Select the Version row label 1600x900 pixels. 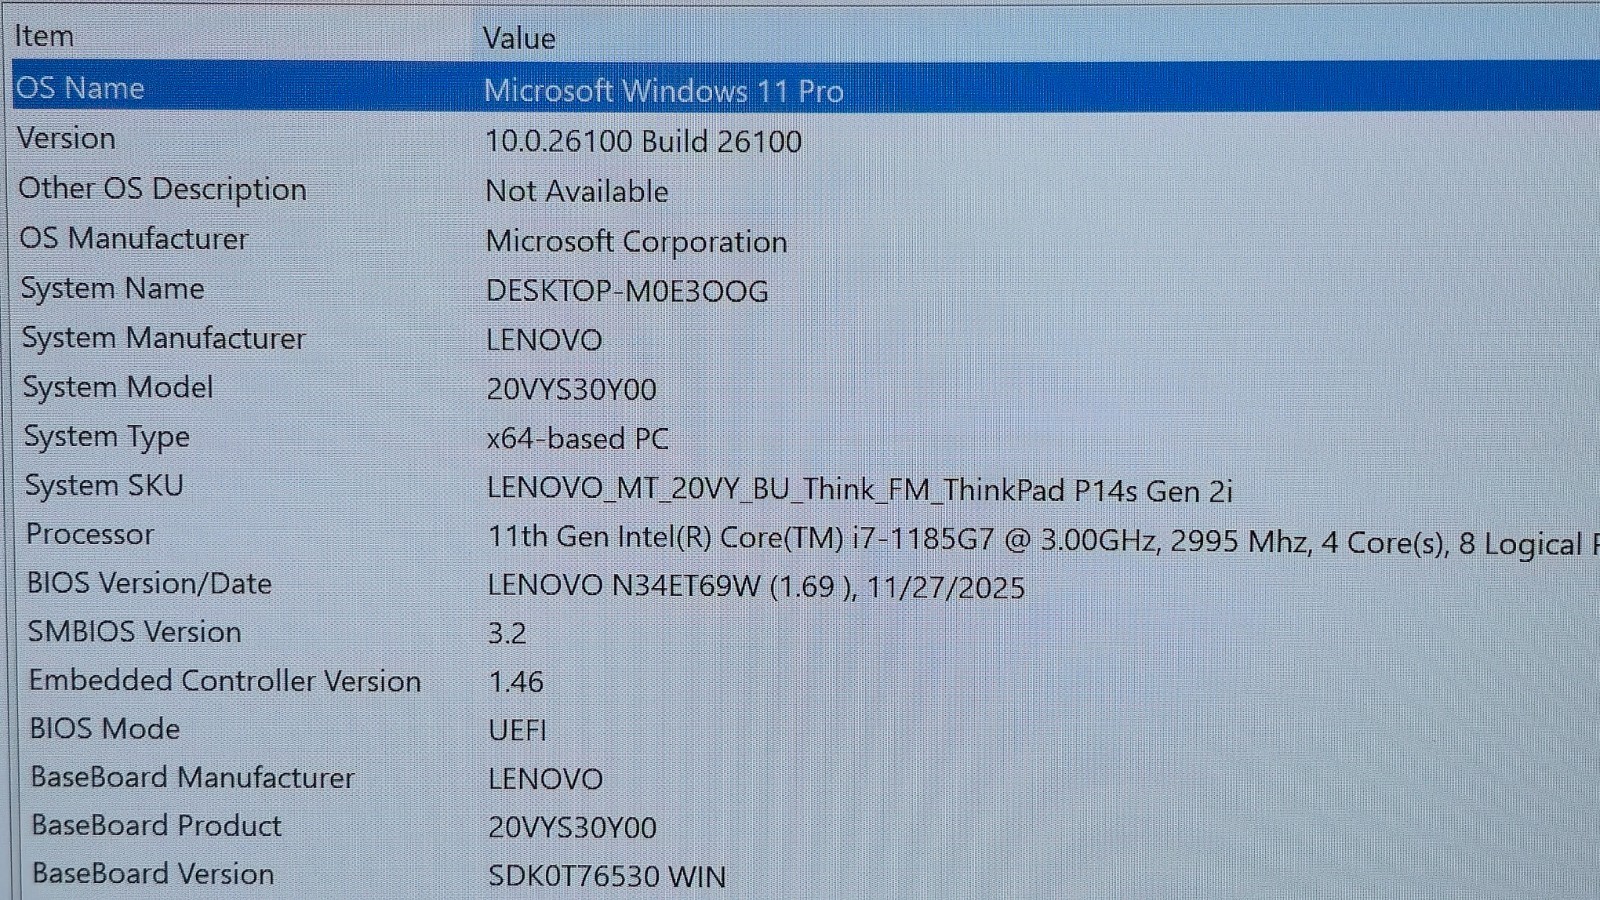[x=66, y=138]
